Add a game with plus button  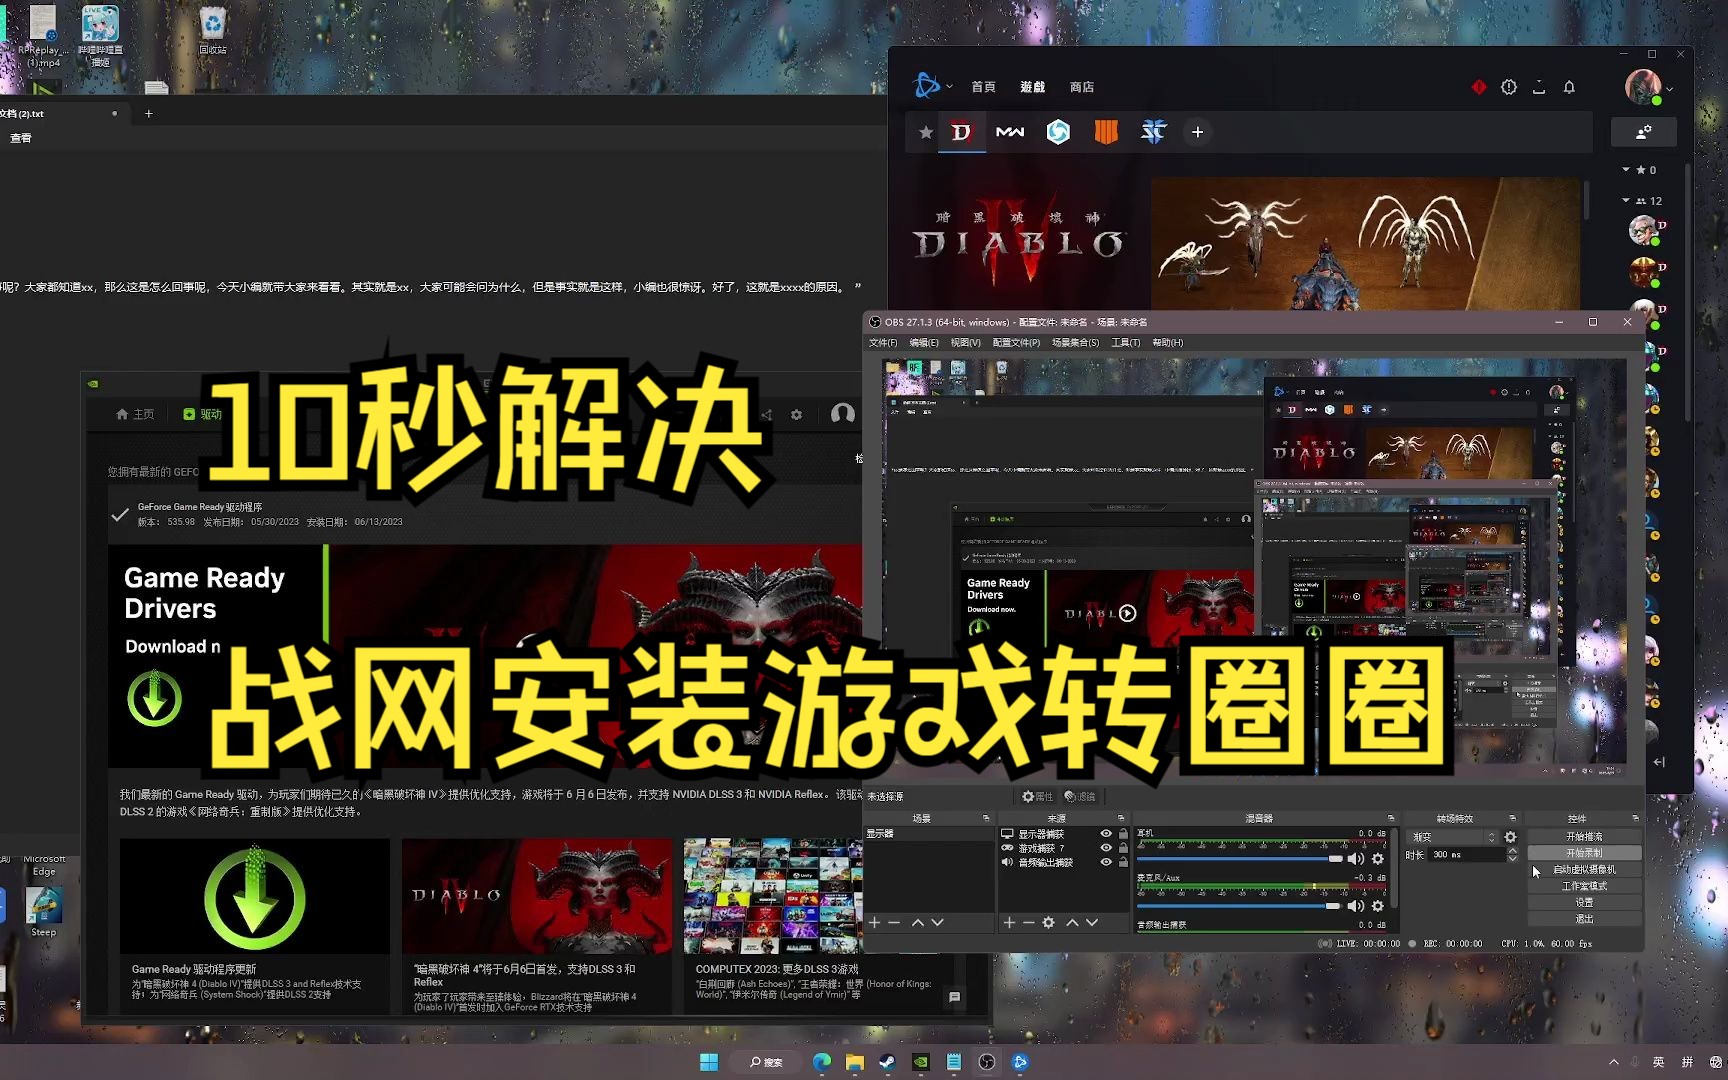[x=1197, y=132]
